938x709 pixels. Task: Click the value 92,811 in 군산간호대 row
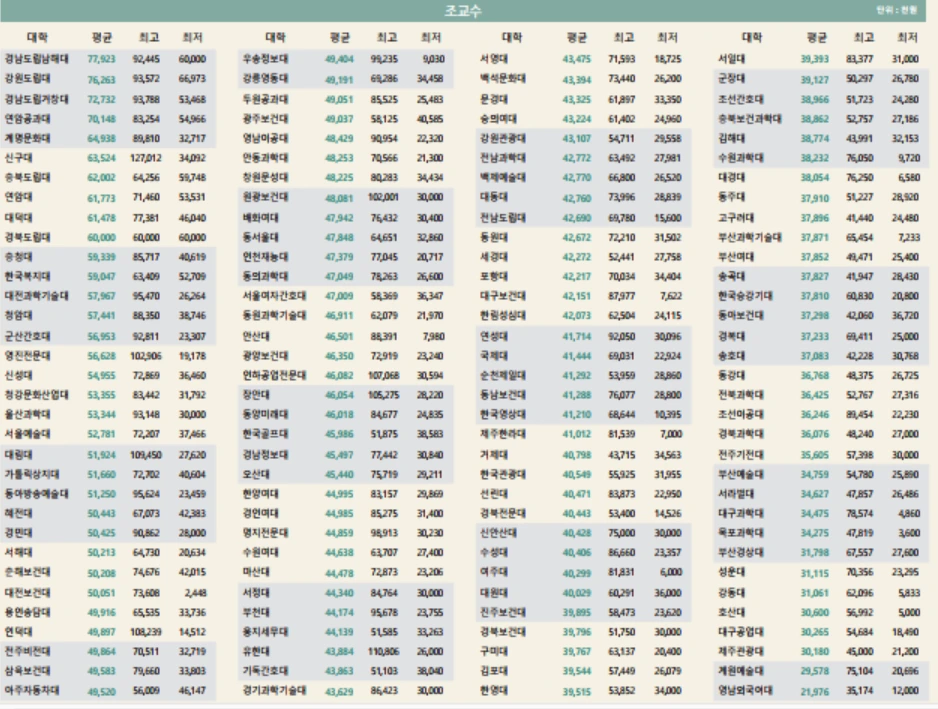tap(146, 337)
